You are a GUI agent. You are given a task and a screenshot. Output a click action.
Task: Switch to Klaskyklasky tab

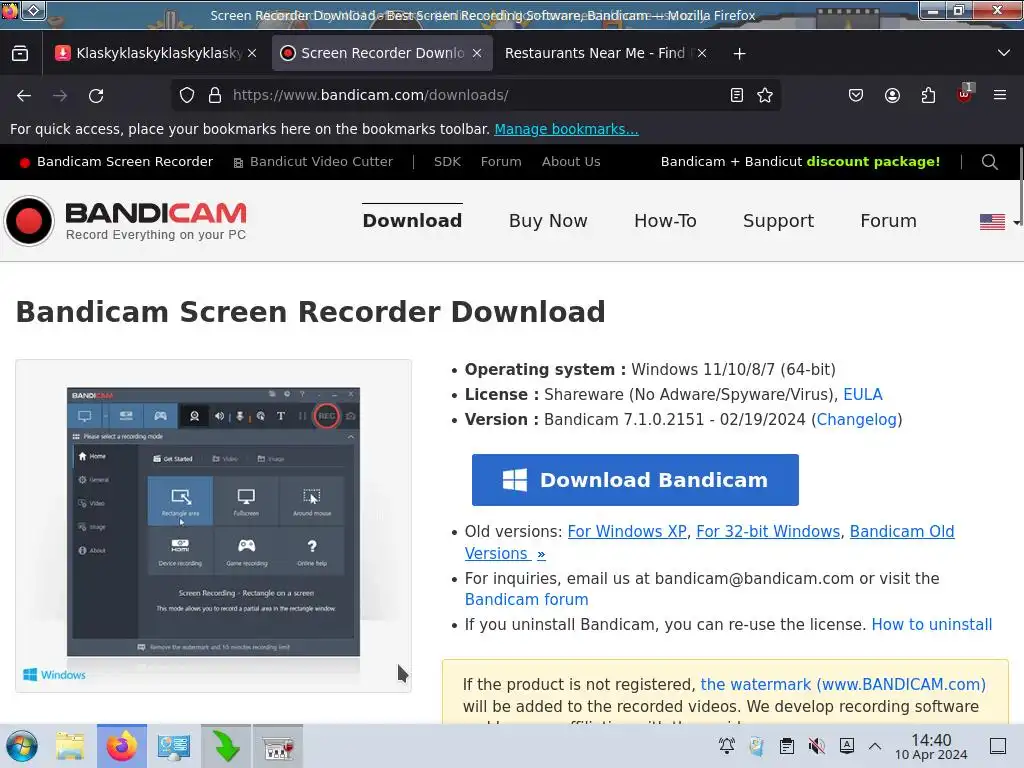(x=157, y=53)
